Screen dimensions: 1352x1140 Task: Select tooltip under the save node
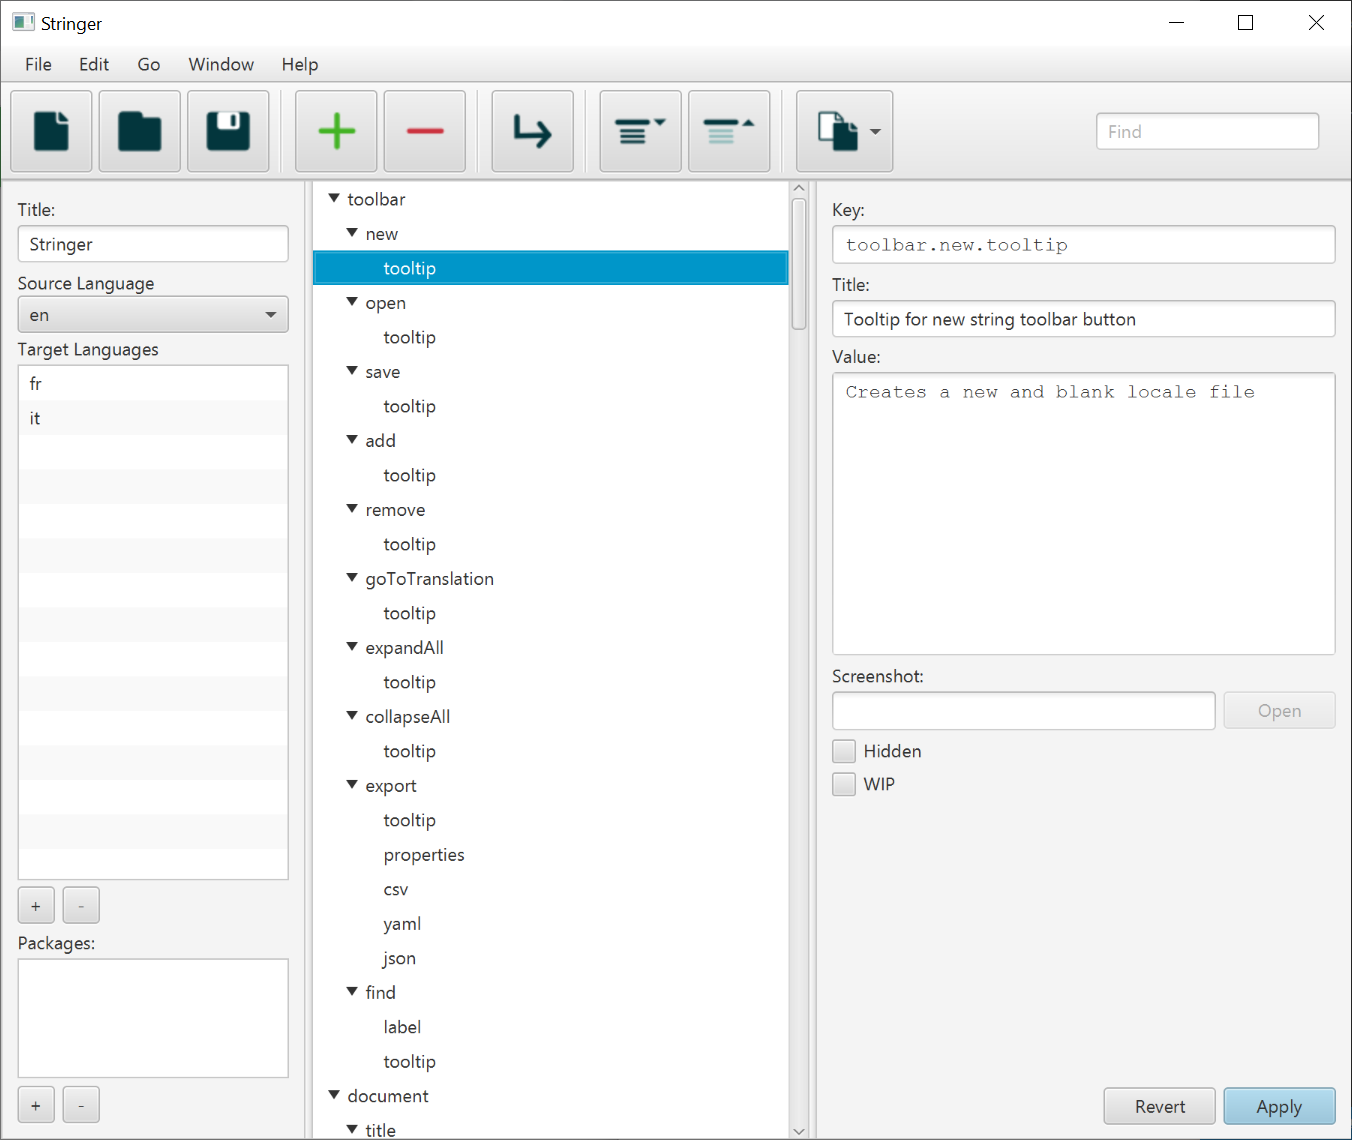coord(550,406)
